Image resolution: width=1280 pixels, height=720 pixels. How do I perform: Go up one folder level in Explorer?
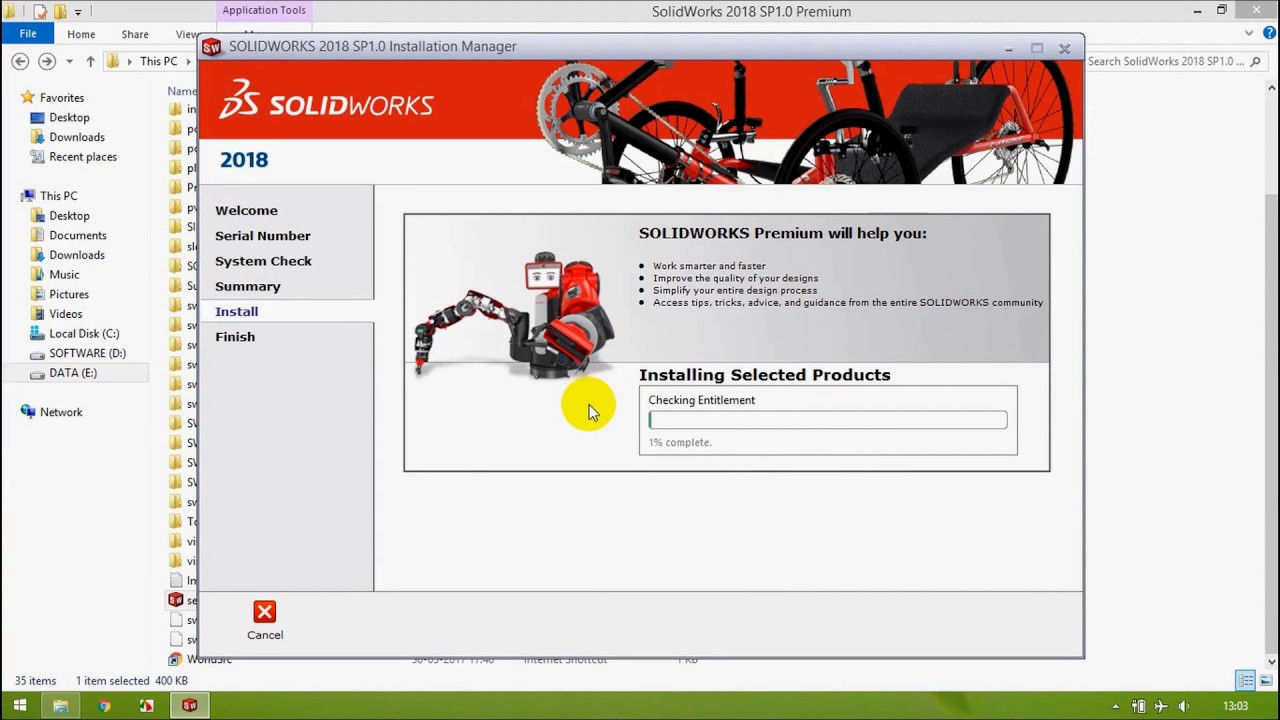tap(90, 61)
